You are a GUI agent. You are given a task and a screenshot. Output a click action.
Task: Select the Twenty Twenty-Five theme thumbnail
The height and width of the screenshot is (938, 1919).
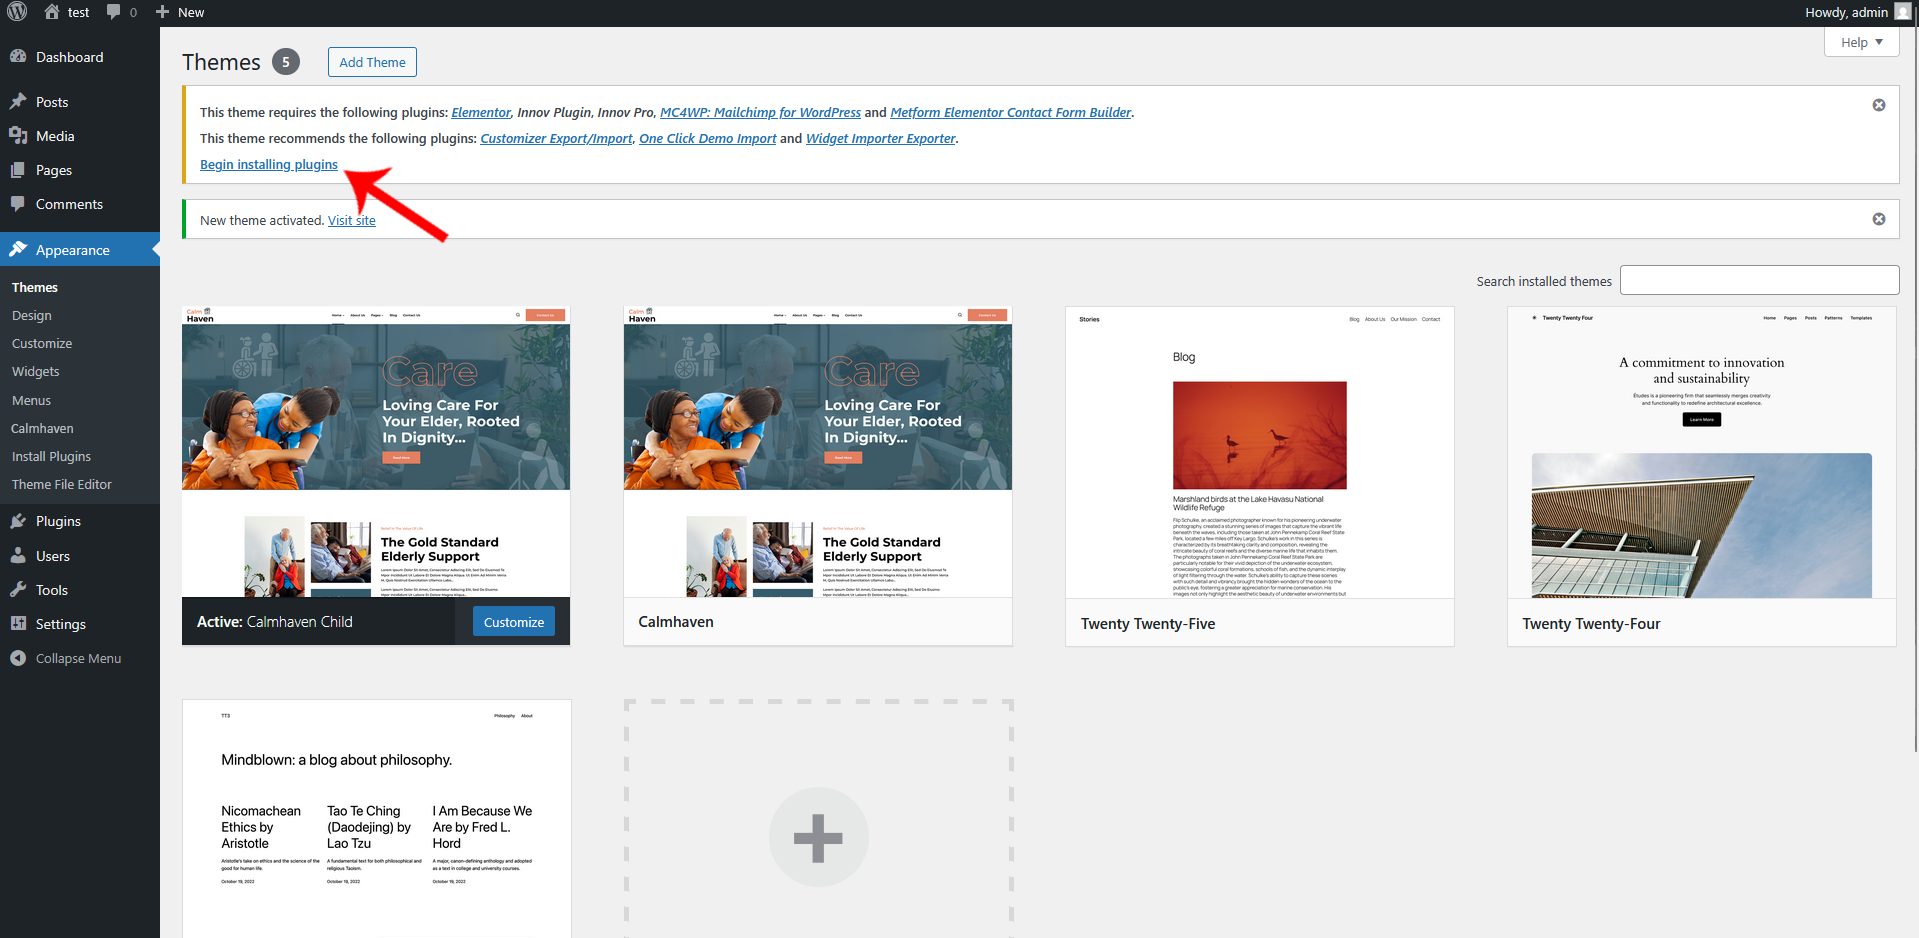click(x=1259, y=452)
